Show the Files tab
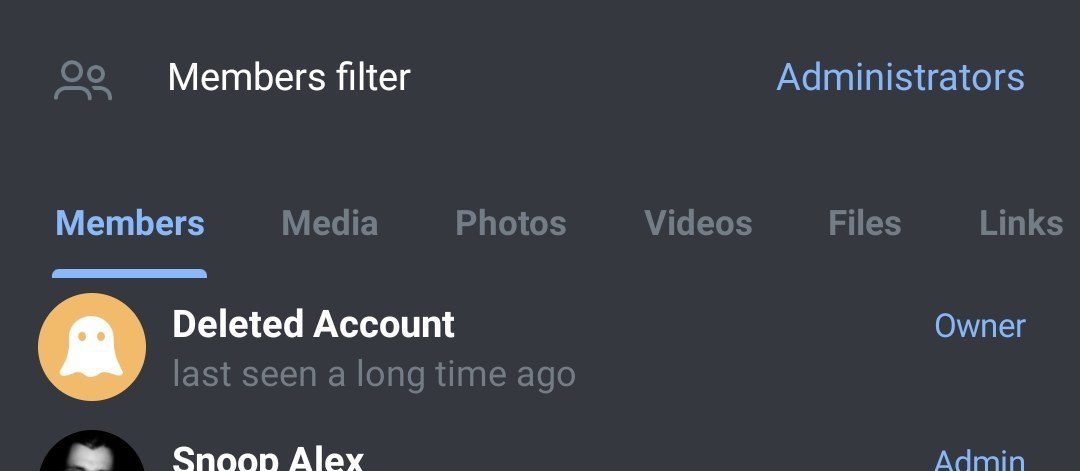Viewport: 1080px width, 471px height. (864, 223)
